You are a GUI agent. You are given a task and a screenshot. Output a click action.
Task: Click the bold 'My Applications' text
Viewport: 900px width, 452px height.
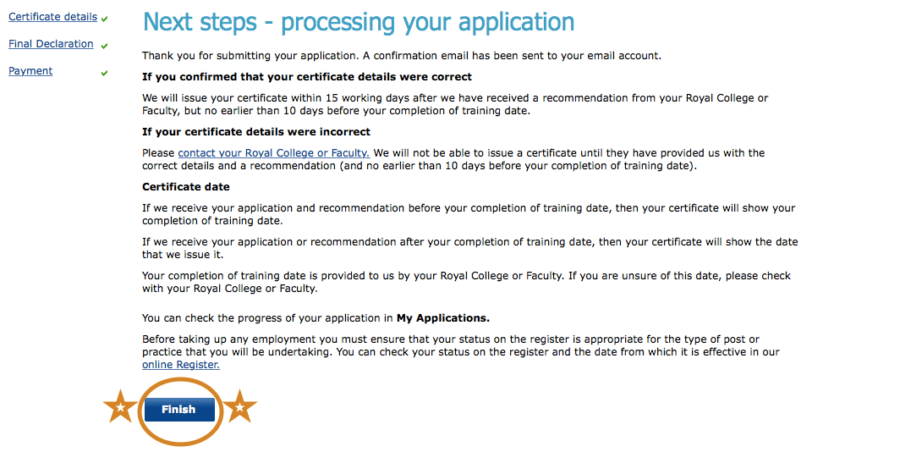(x=443, y=318)
